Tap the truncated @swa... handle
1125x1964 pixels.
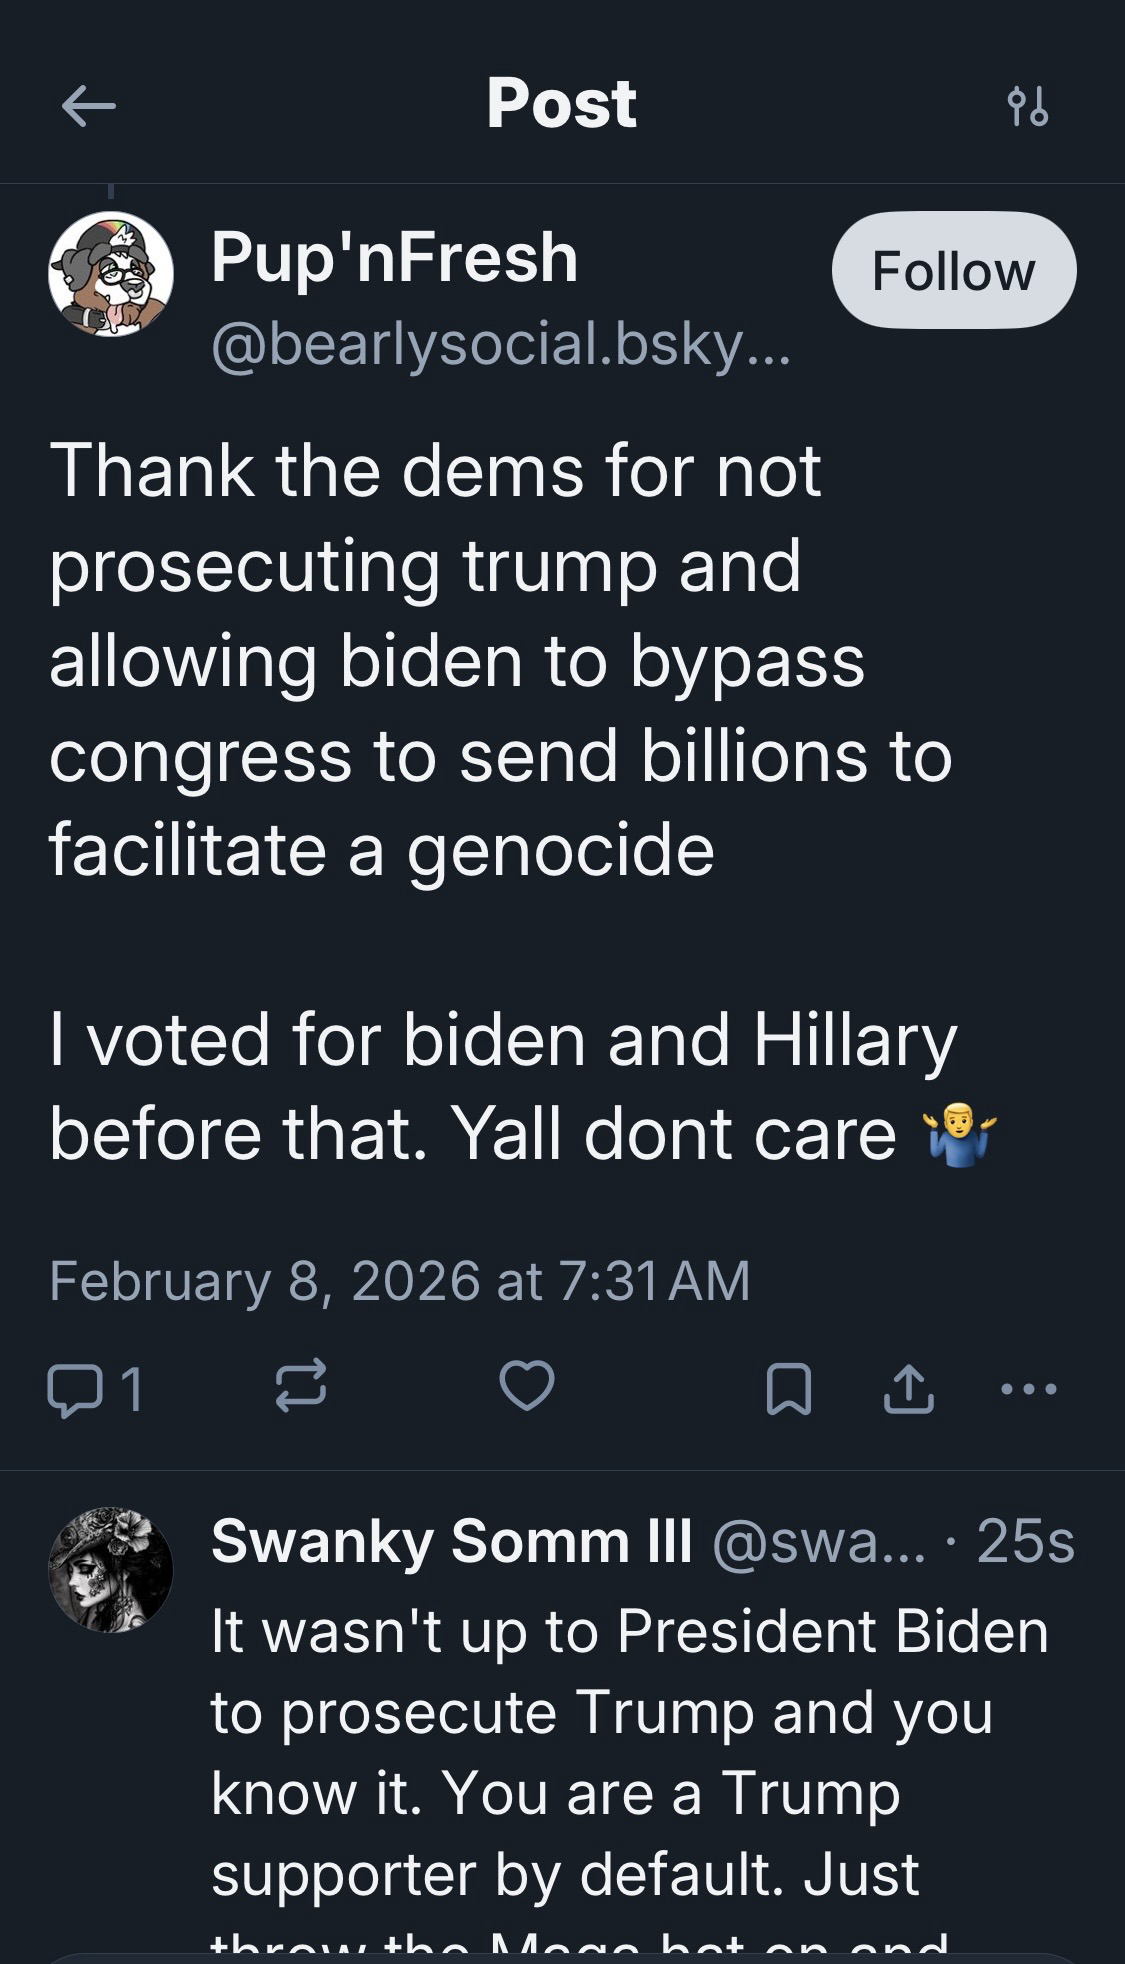(820, 1543)
